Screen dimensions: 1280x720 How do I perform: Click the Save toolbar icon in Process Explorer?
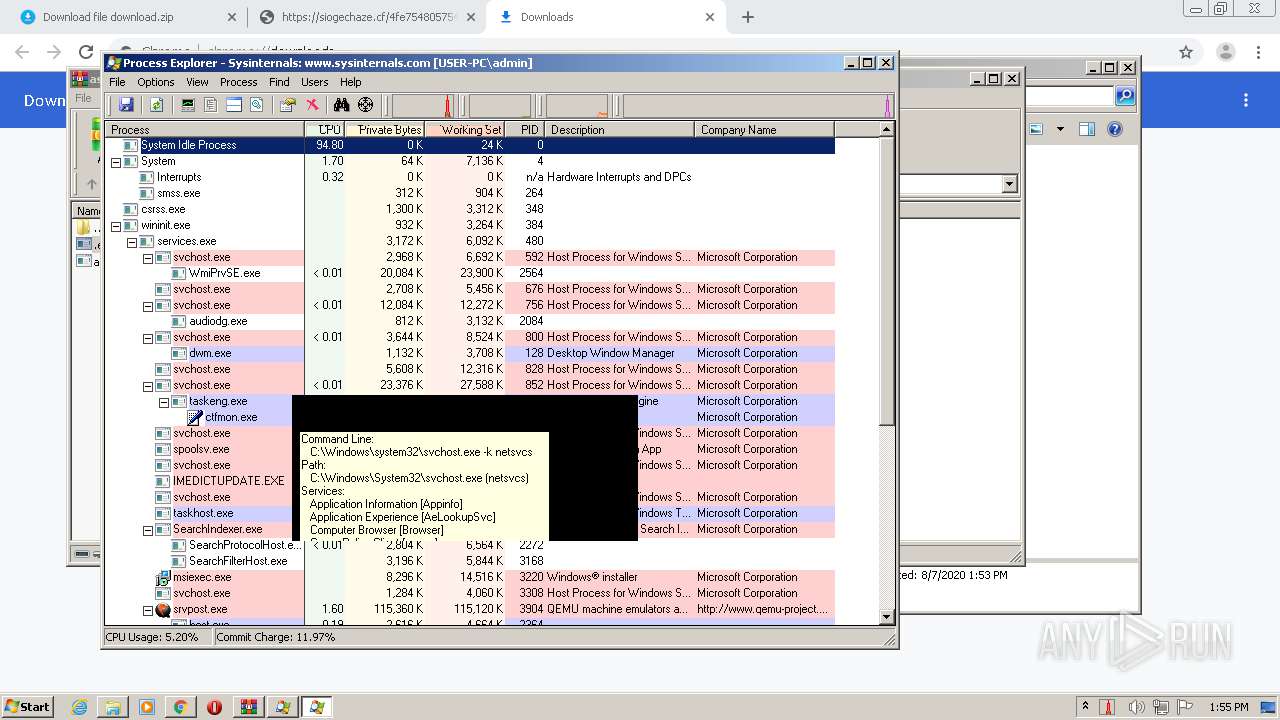coord(126,104)
